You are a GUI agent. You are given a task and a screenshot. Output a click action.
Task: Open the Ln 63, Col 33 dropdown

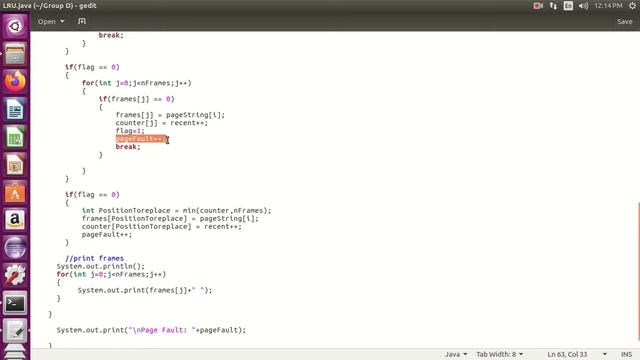(577, 354)
